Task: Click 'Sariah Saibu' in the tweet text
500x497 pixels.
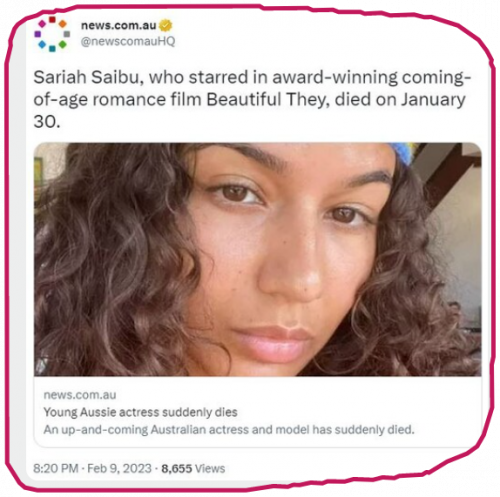Action: coord(88,77)
